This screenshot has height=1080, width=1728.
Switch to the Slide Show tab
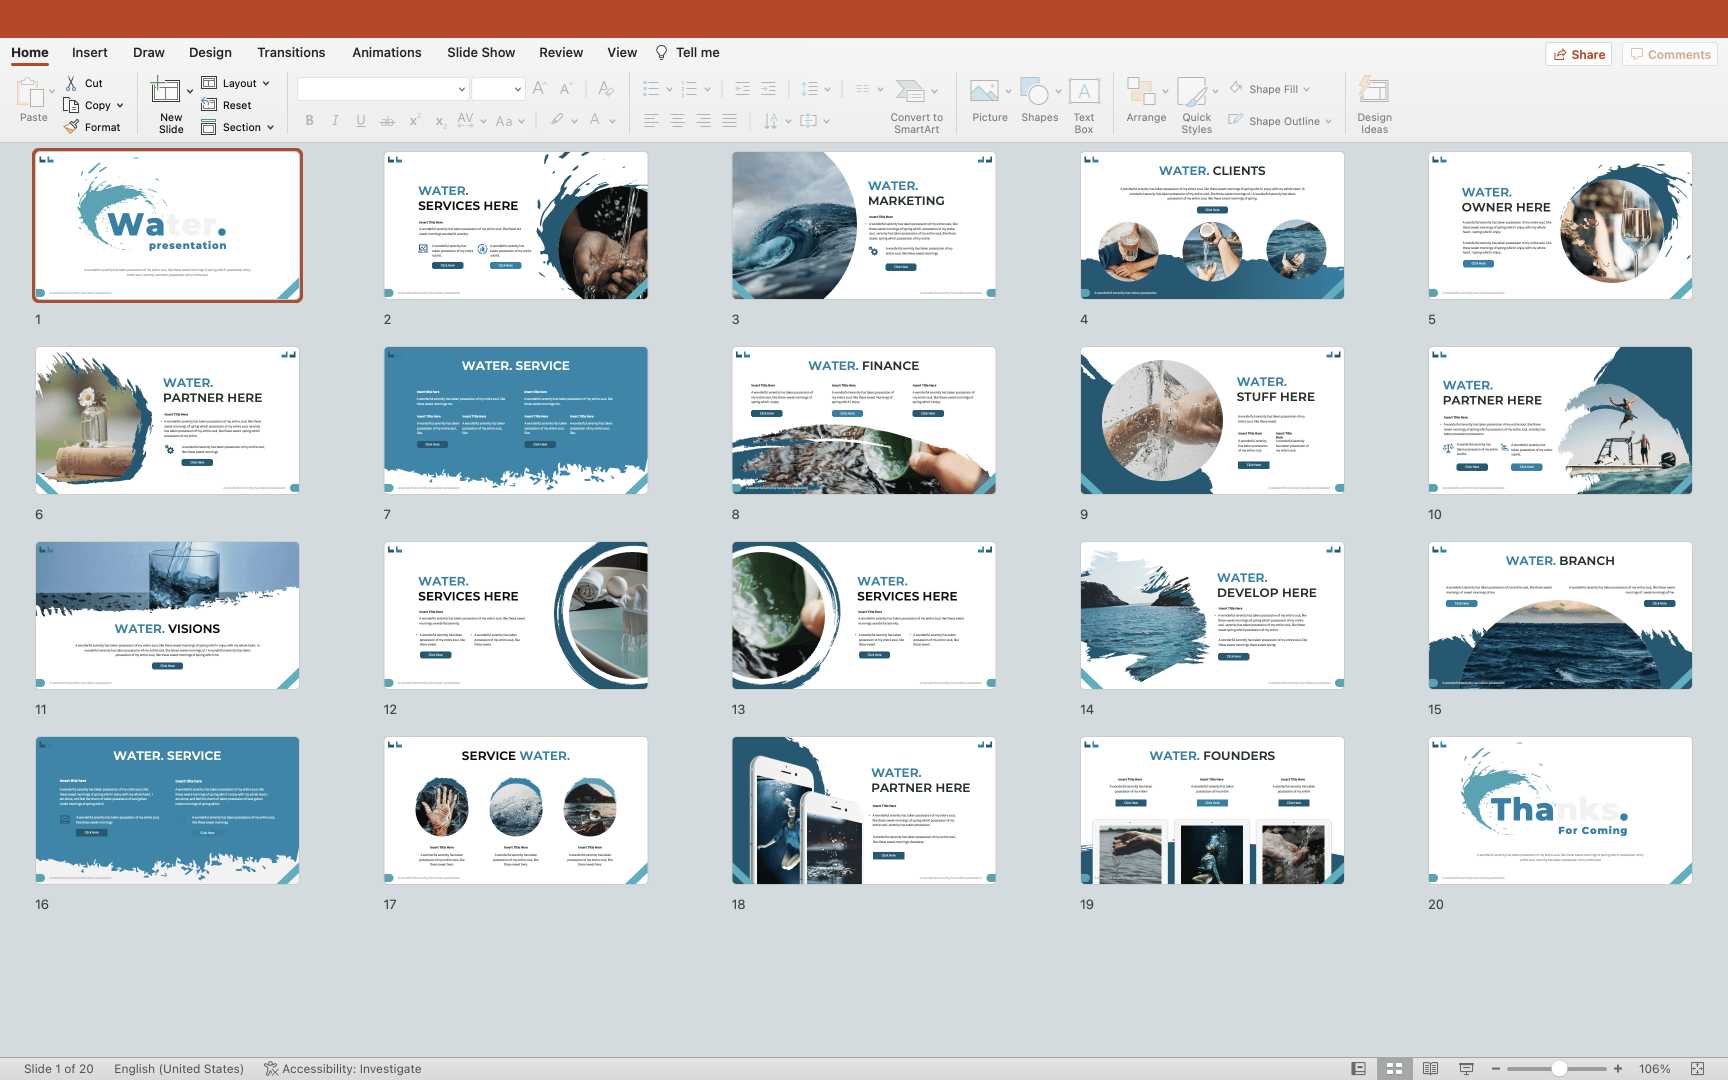481,52
